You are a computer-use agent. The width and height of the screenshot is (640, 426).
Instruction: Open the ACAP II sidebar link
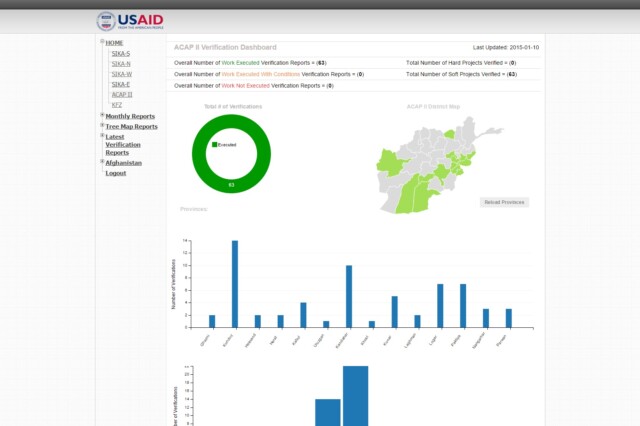[x=121, y=94]
